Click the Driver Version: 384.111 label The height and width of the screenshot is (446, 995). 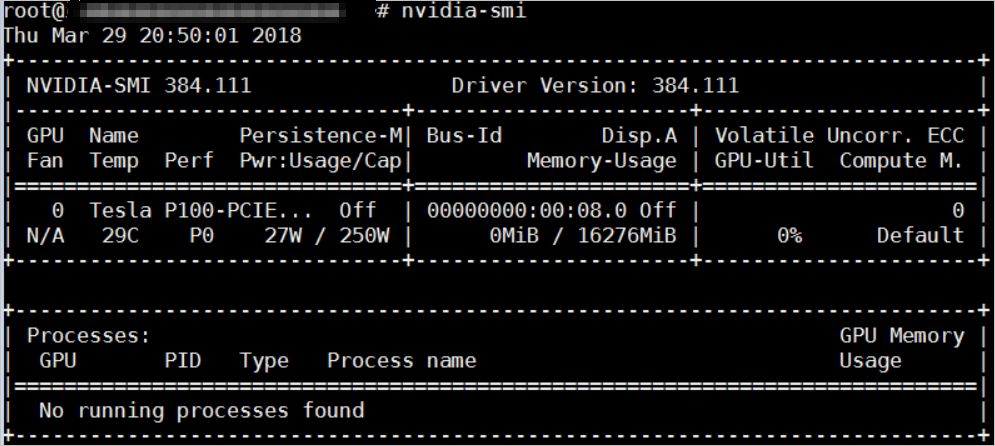(x=595, y=86)
